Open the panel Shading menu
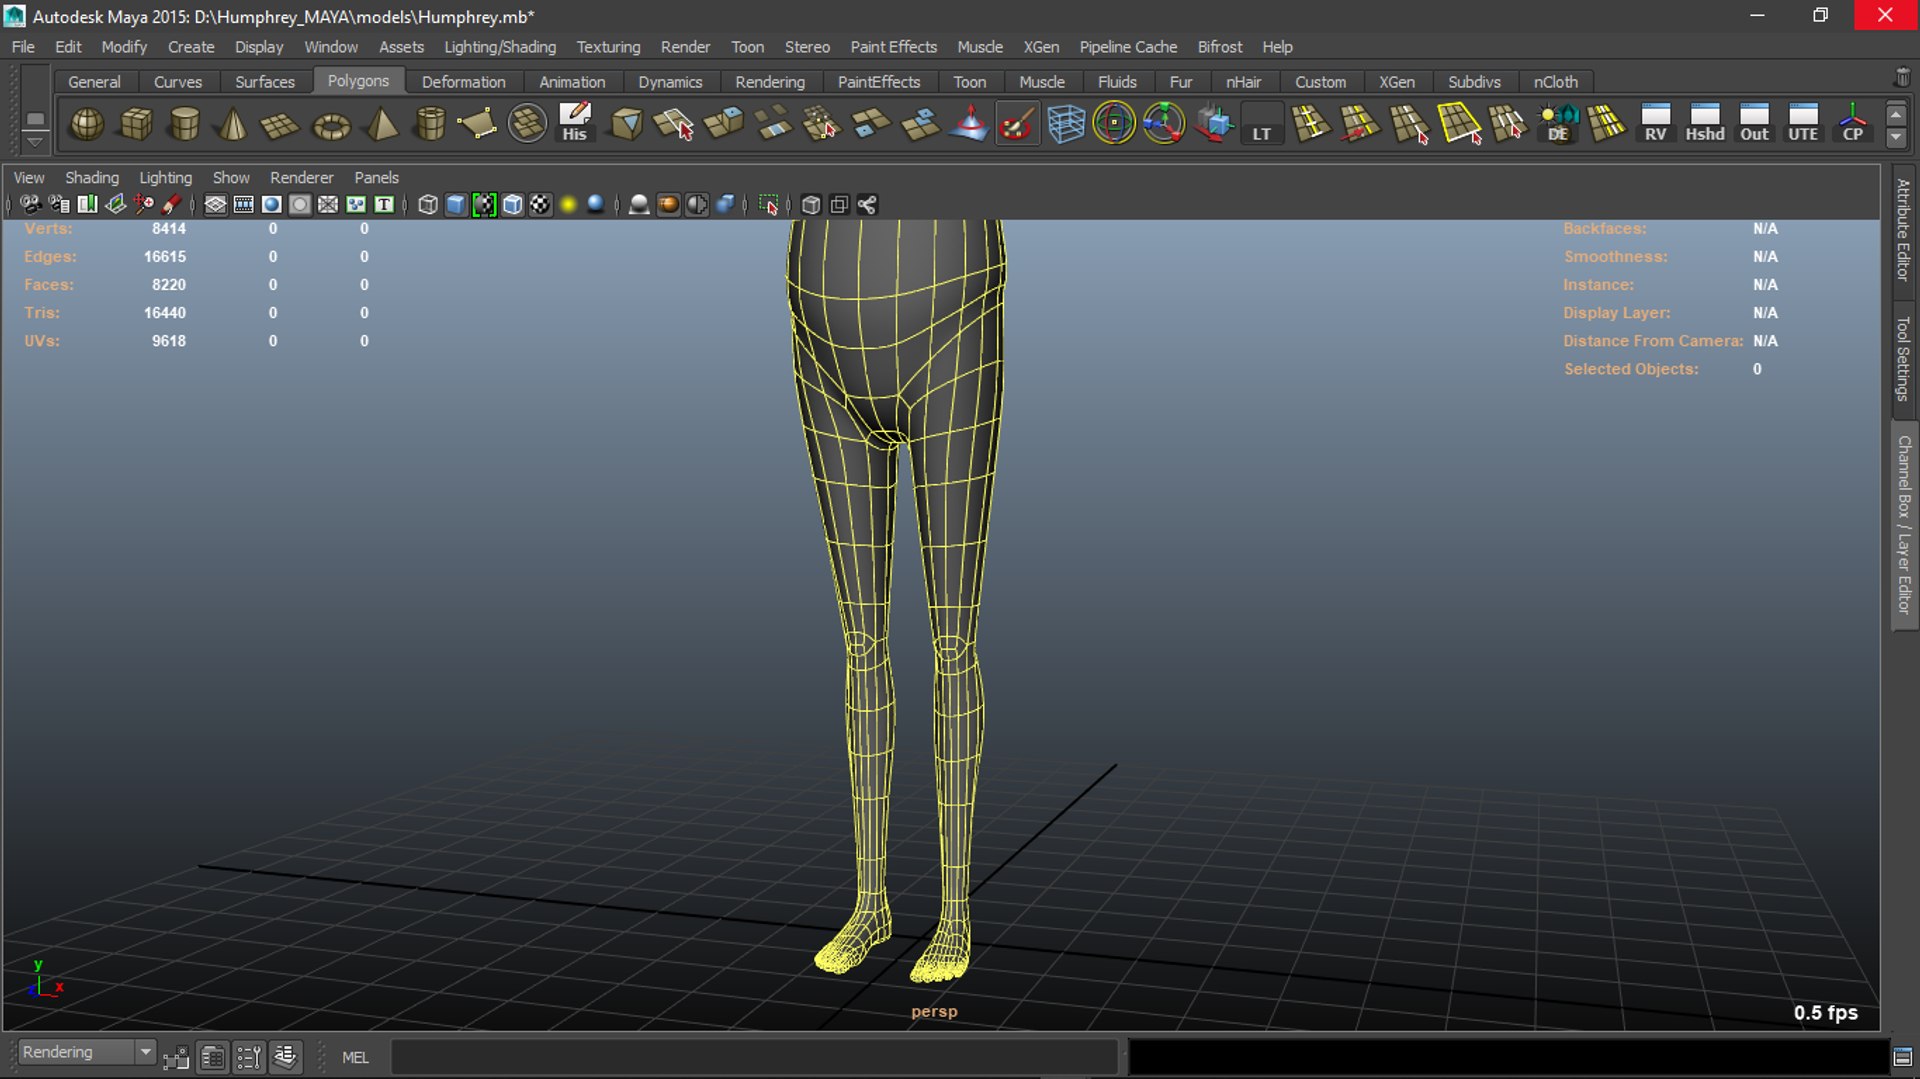 [x=92, y=177]
